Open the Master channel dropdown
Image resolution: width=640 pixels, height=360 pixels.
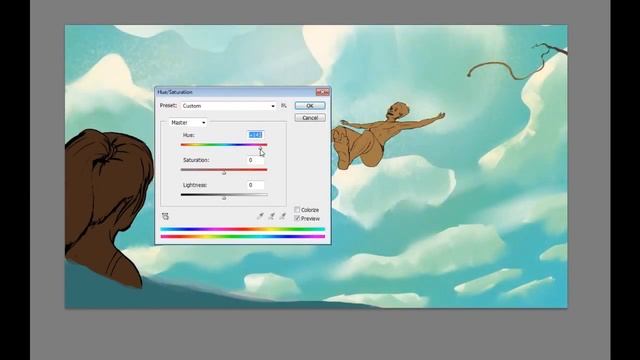tap(188, 122)
